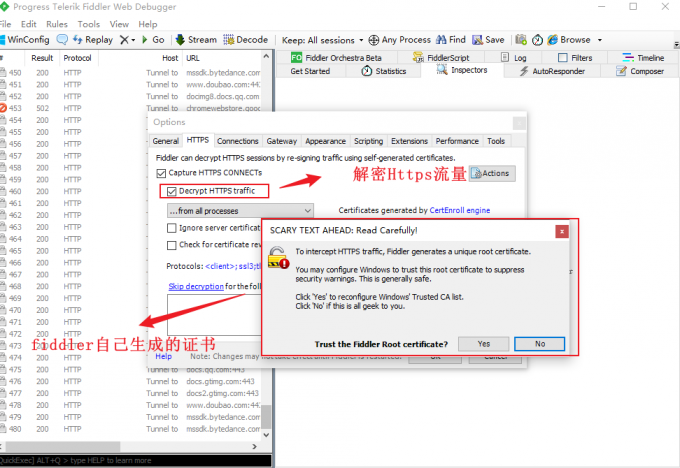The image size is (680, 468).
Task: Click down arrow on session list scrollbar
Action: click(x=266, y=435)
